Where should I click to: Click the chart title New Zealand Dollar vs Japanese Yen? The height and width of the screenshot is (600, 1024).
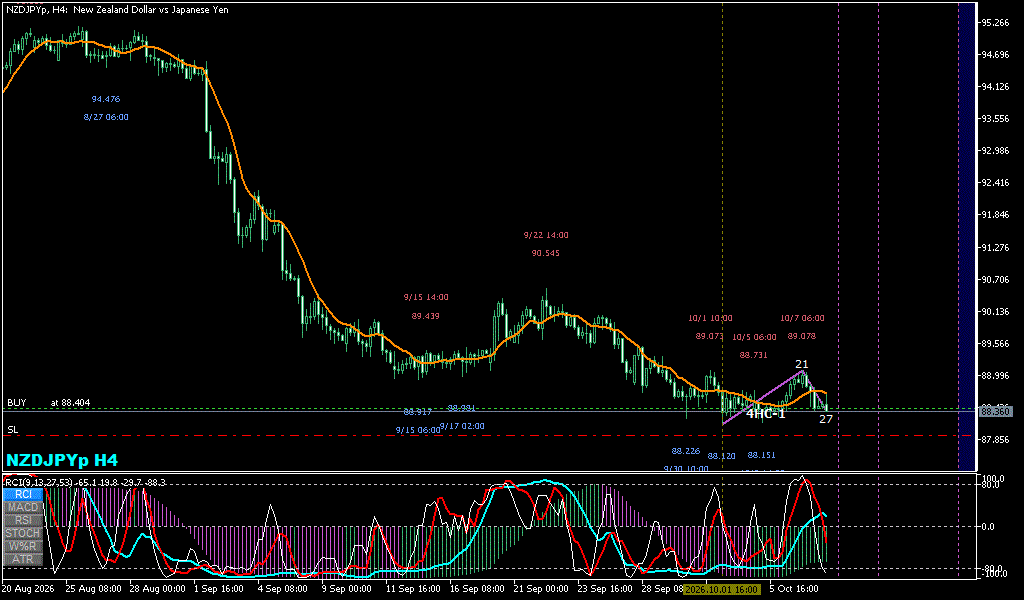click(x=151, y=10)
